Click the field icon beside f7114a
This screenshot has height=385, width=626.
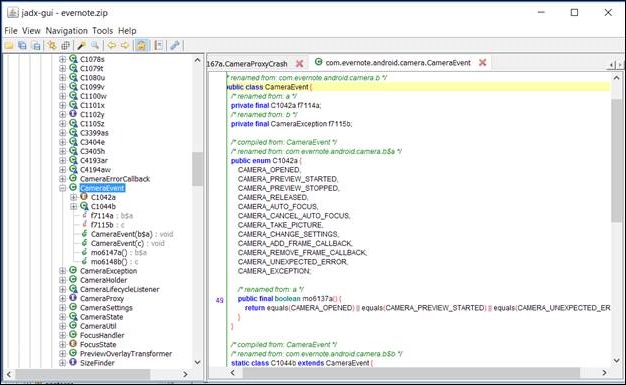tap(84, 215)
